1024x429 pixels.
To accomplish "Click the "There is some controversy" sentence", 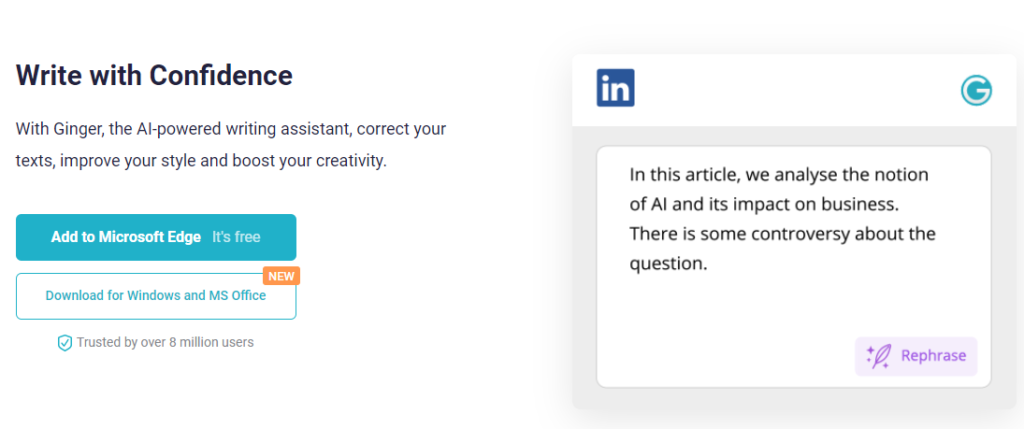I will point(782,234).
